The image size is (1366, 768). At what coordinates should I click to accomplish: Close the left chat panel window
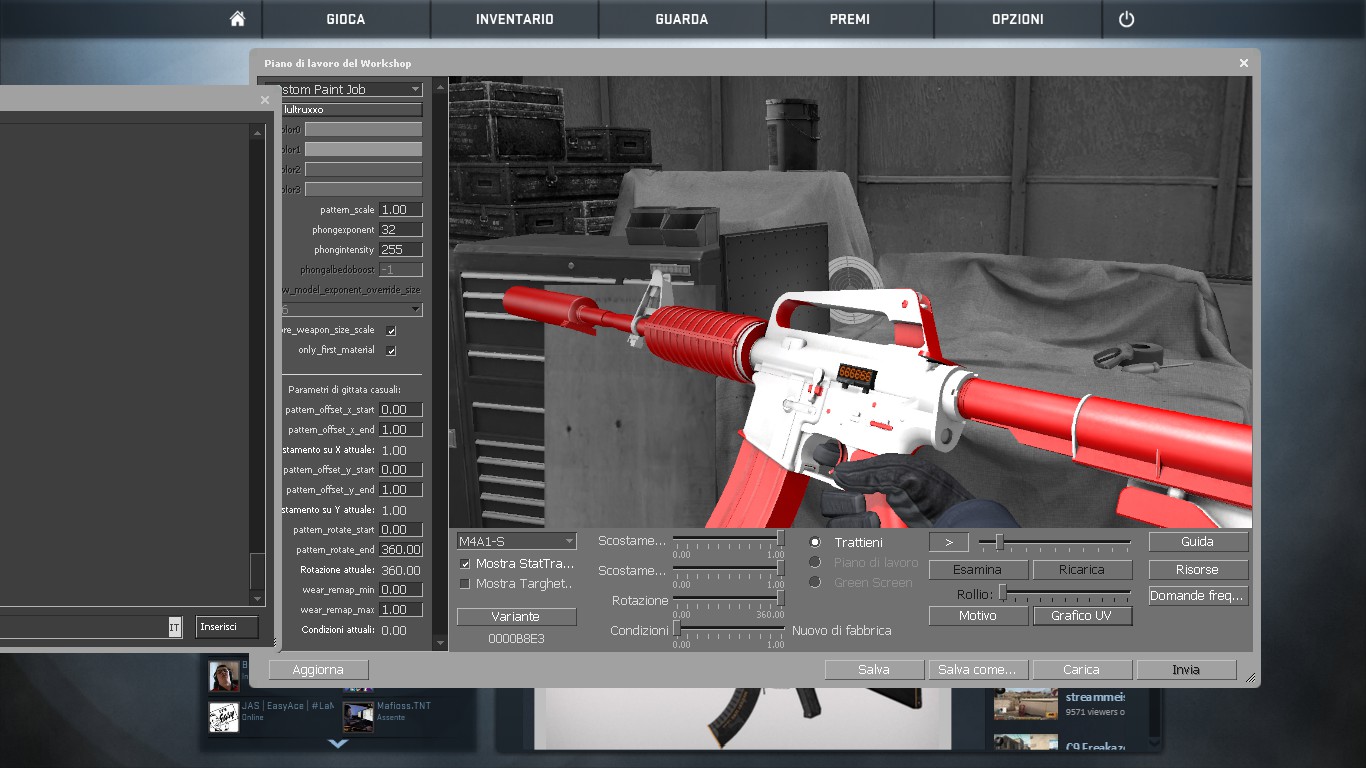coord(265,100)
